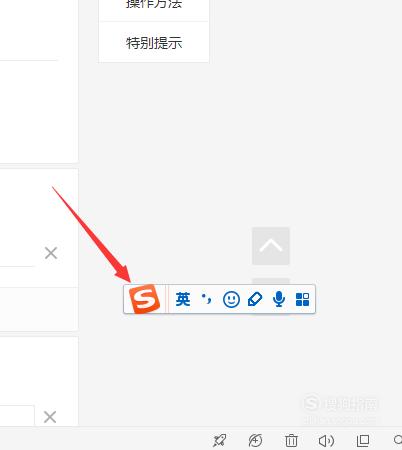Click the trash bin icon in the status bar
Screen dimensions: 402x450
click(x=291, y=440)
